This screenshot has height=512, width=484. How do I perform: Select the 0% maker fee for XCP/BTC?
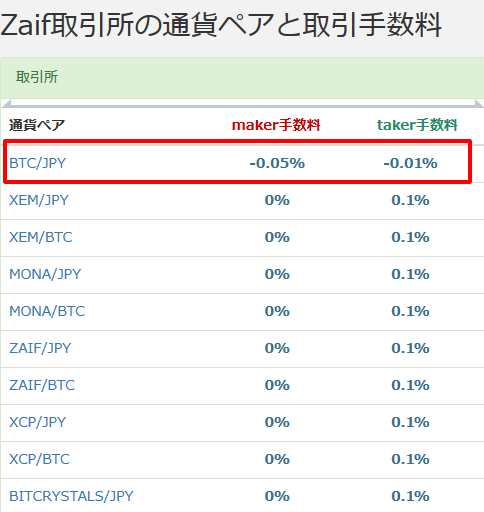(277, 459)
